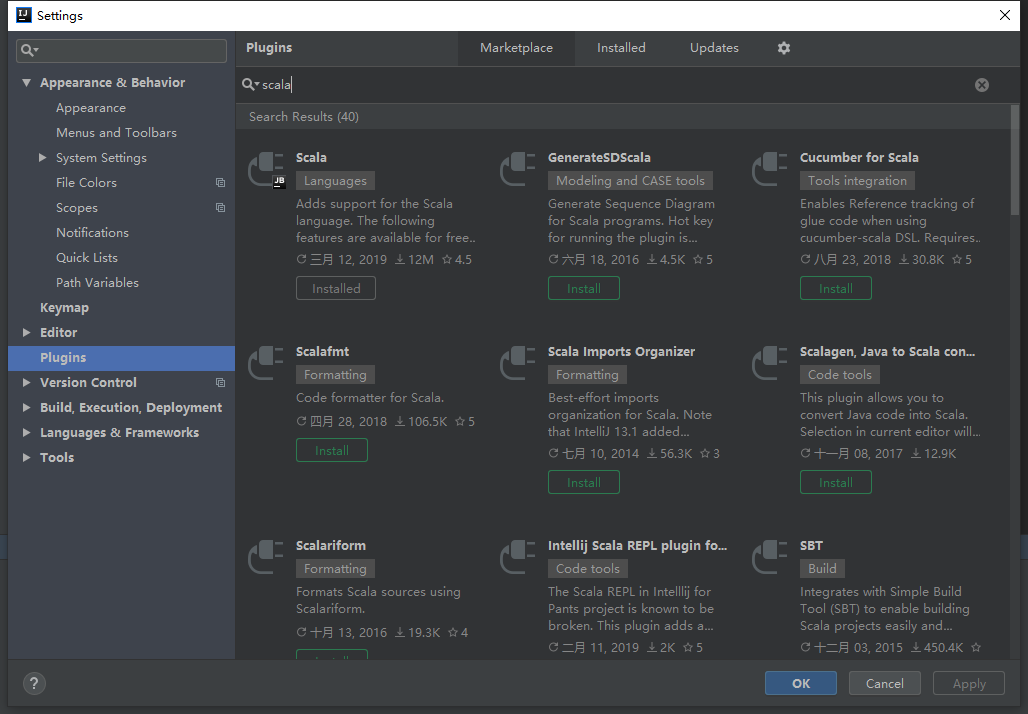
Task: Click the Scalariform plugin icon
Action: click(267, 557)
